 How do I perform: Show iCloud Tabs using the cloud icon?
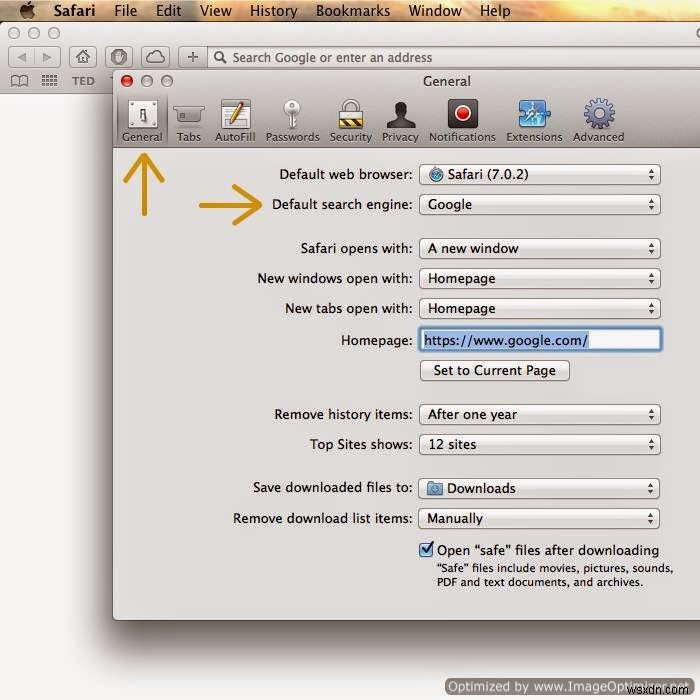(155, 57)
